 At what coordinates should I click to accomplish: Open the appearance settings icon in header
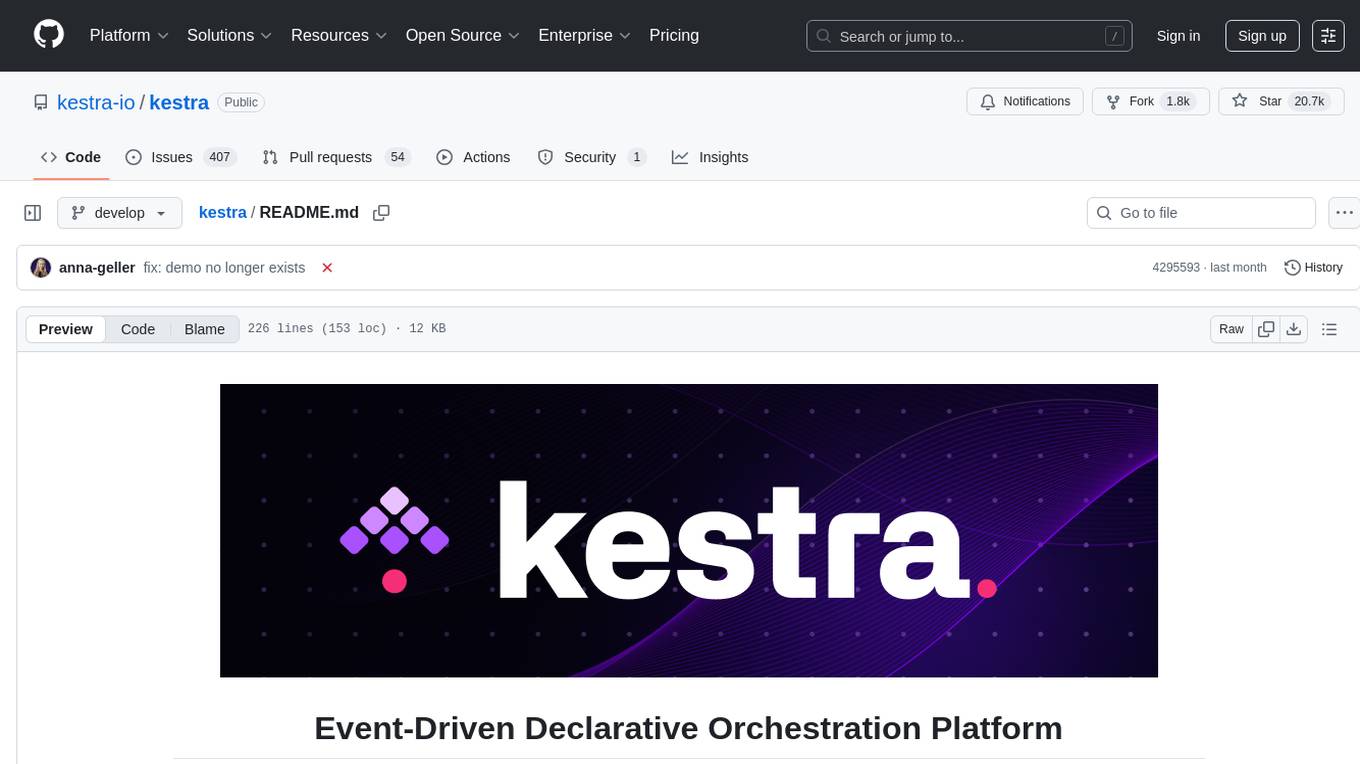click(x=1328, y=36)
